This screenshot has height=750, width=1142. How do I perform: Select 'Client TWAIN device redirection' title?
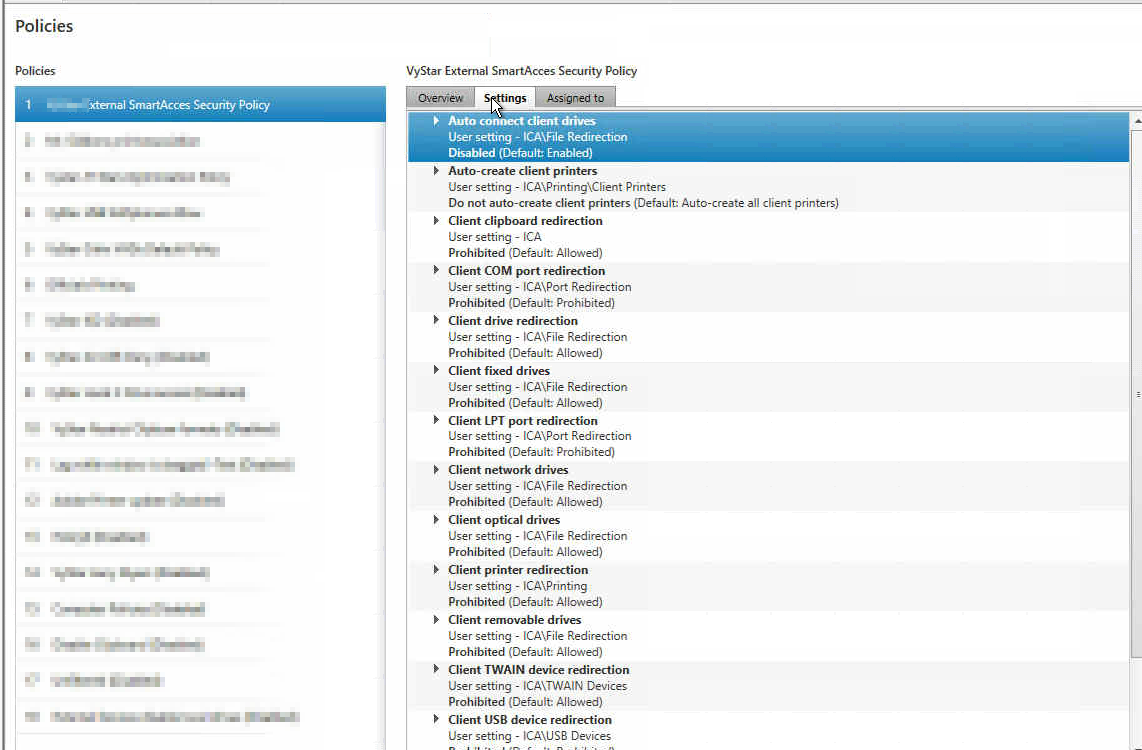pos(538,670)
